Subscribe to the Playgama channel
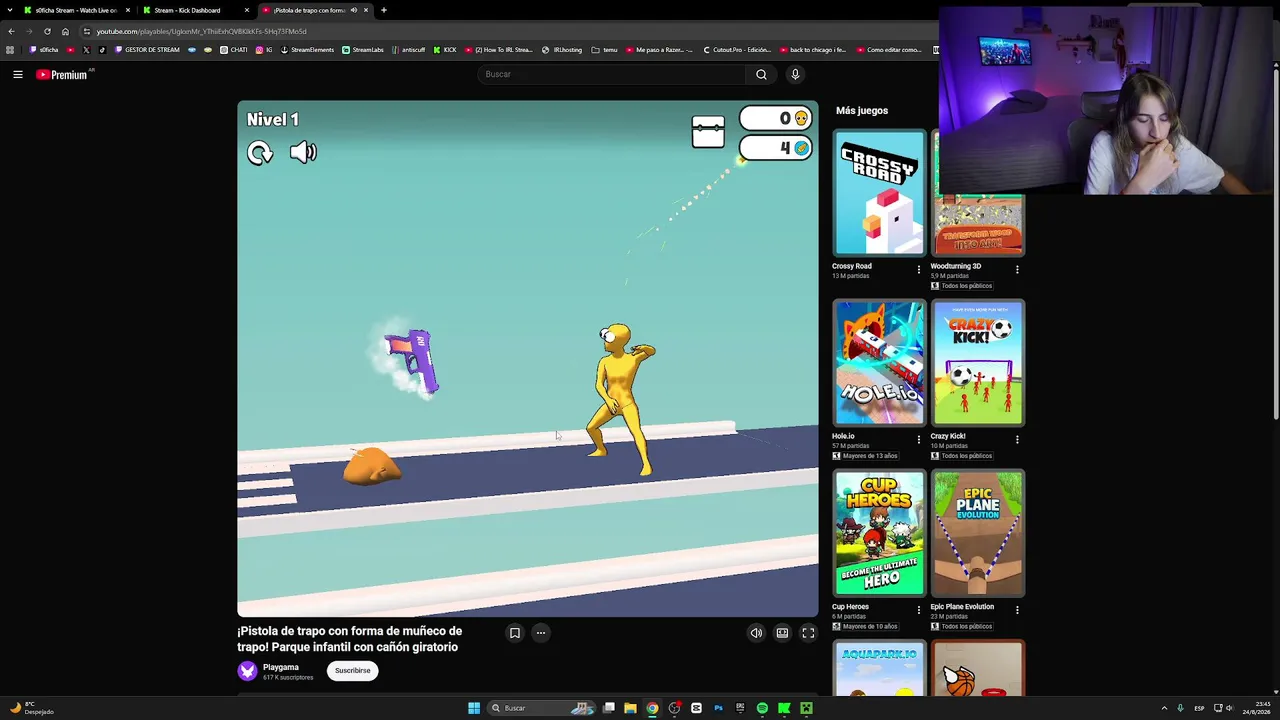Image resolution: width=1280 pixels, height=720 pixels. tap(352, 671)
